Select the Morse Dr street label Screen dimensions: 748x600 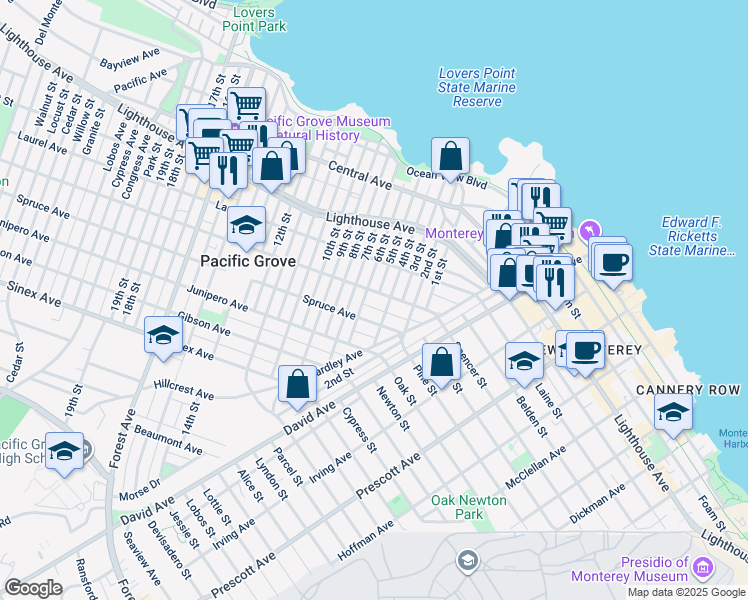click(140, 490)
